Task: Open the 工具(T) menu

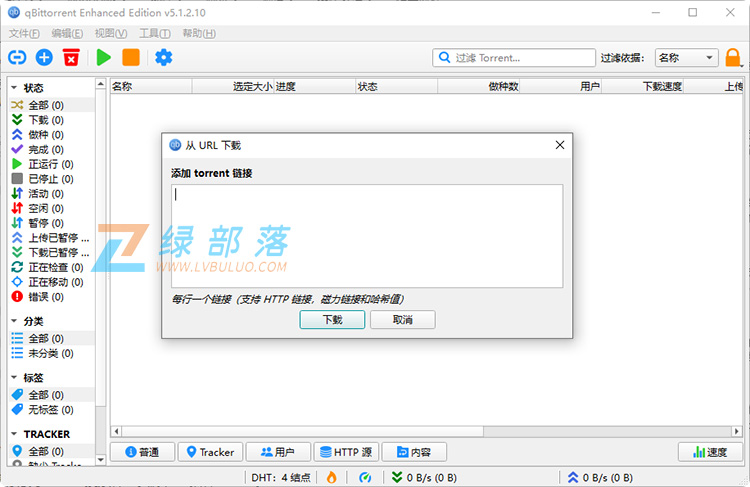Action: [x=154, y=33]
